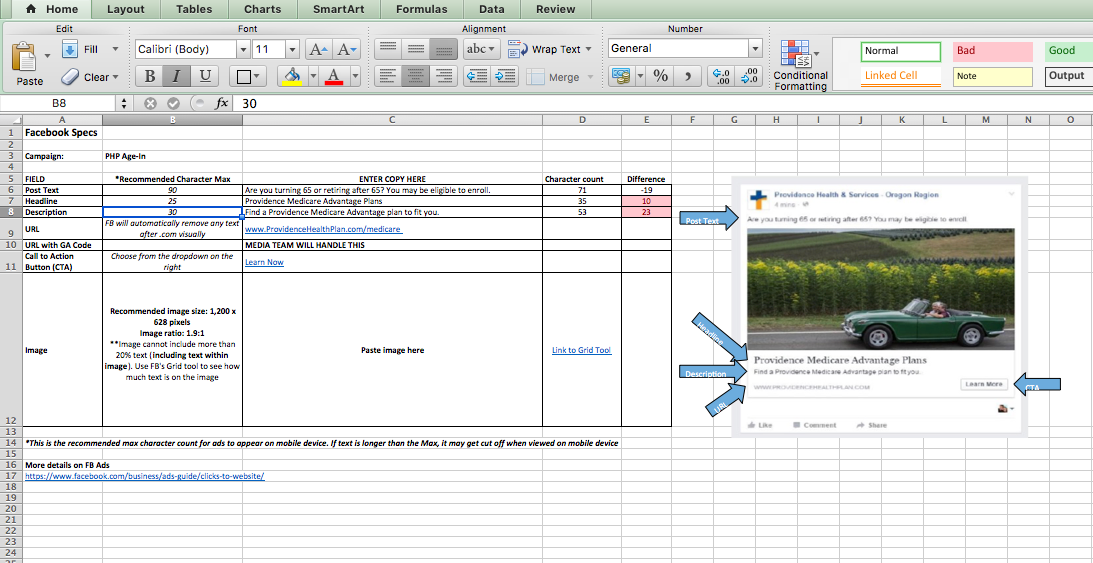The image size is (1093, 563).
Task: Open the font color dropdown arrow
Action: coord(355,76)
